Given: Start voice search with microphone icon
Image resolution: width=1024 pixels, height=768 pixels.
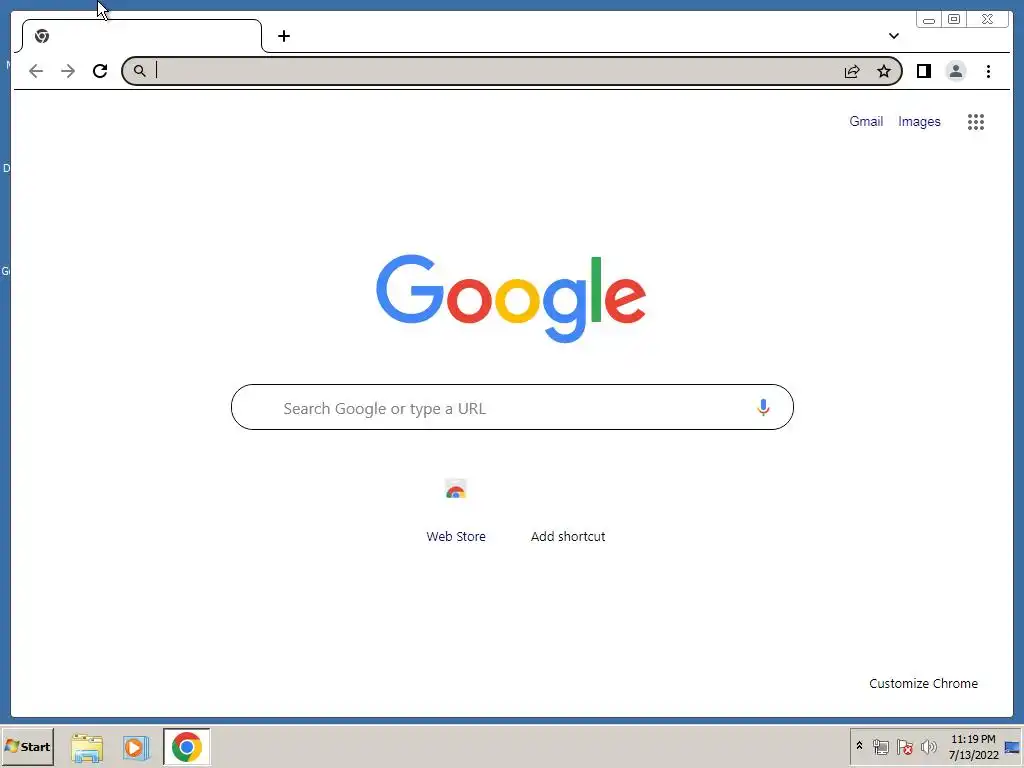Looking at the screenshot, I should 763,408.
